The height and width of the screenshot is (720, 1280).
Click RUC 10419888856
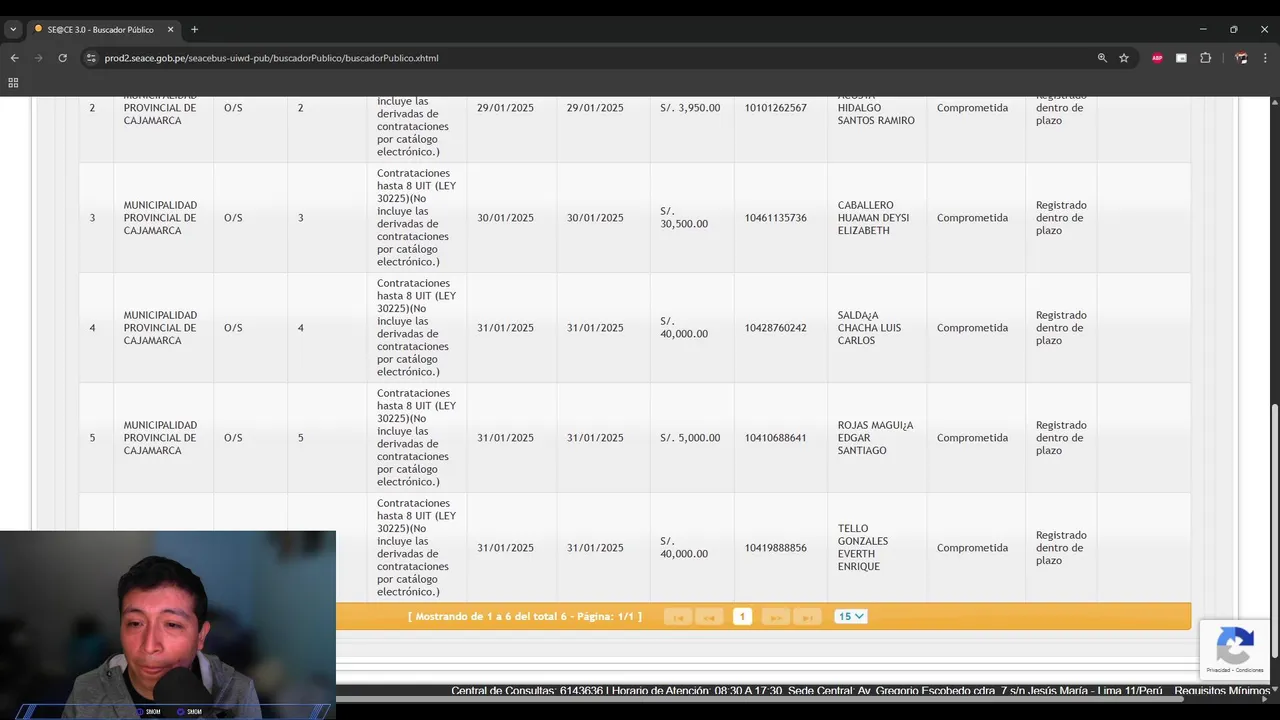coord(775,548)
